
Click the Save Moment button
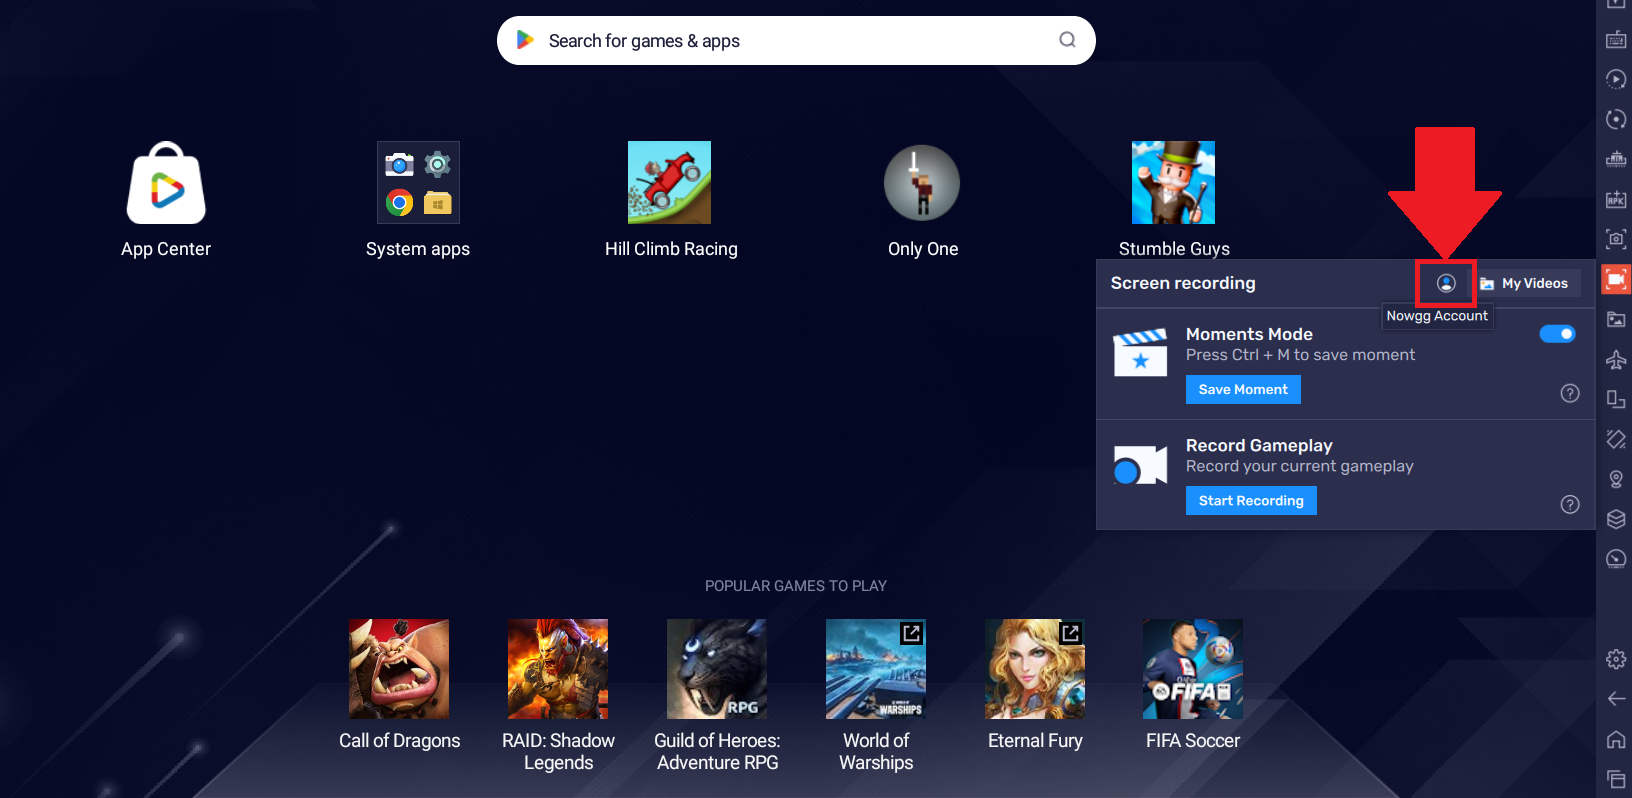pos(1243,390)
